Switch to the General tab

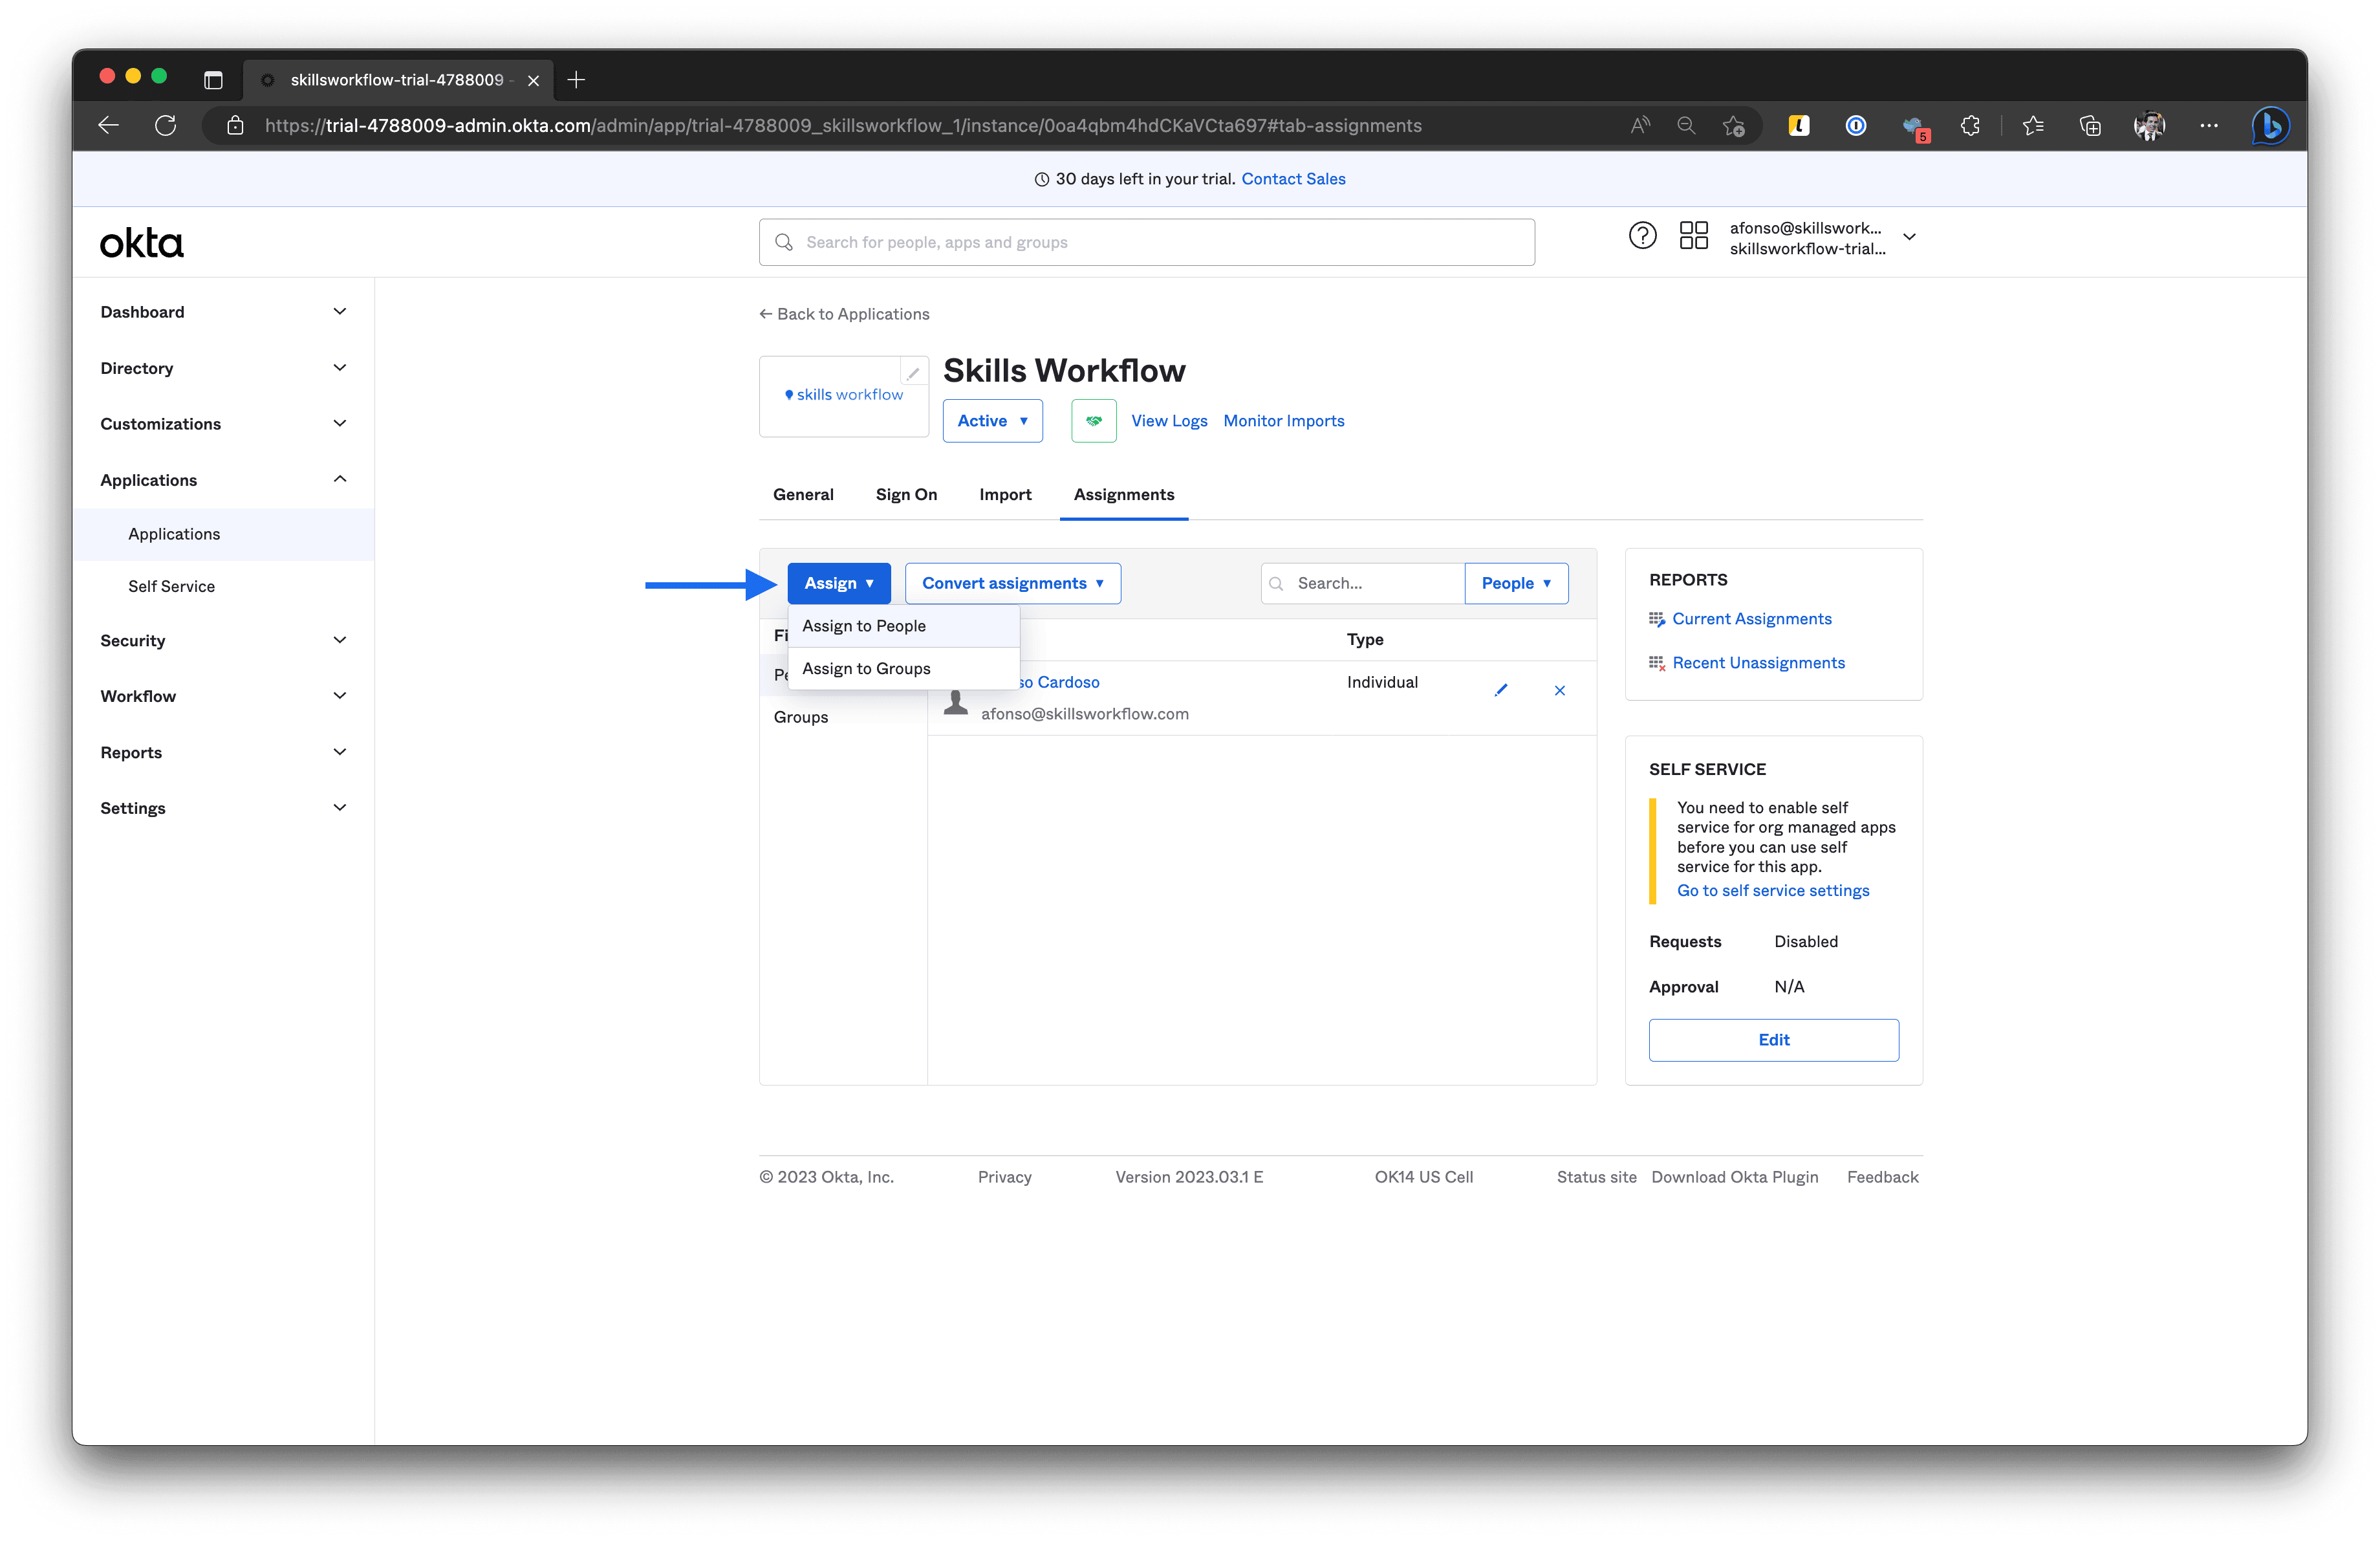point(803,495)
